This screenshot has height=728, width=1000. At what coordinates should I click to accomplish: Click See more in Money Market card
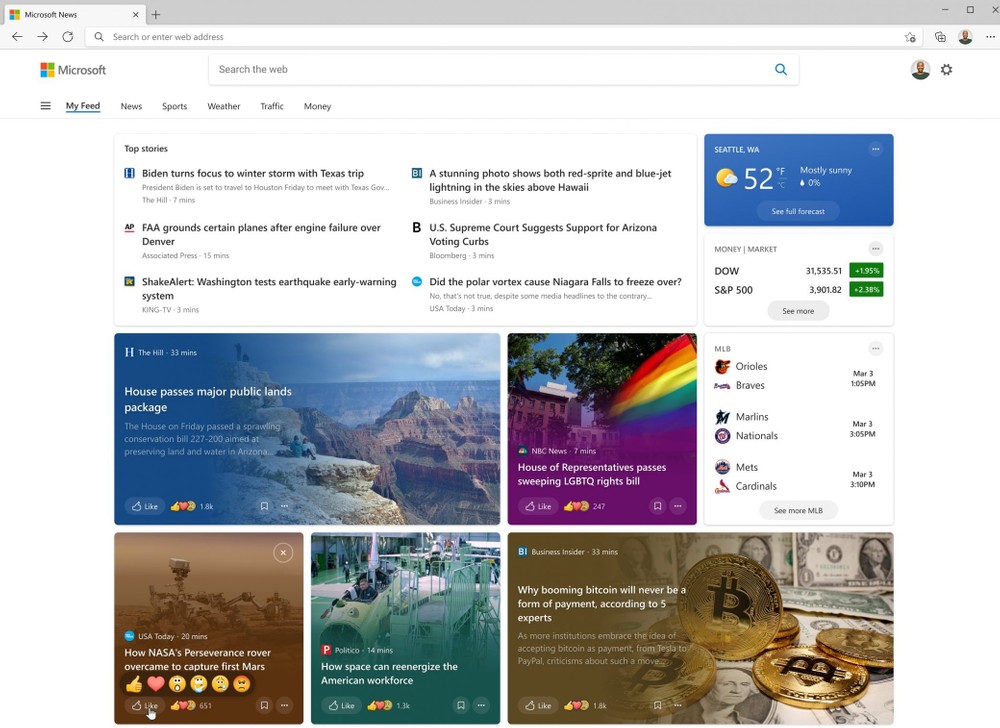point(798,311)
